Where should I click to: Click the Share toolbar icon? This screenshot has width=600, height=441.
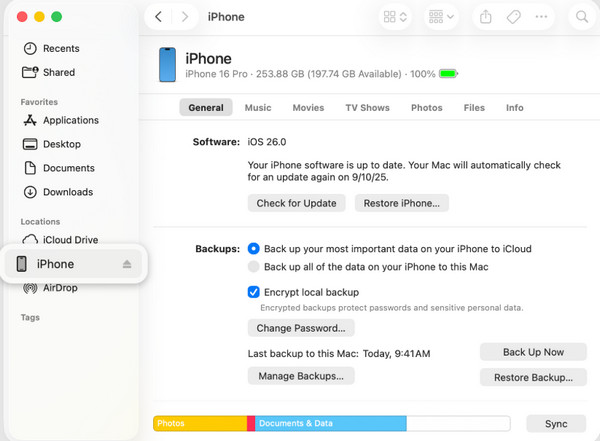point(486,17)
